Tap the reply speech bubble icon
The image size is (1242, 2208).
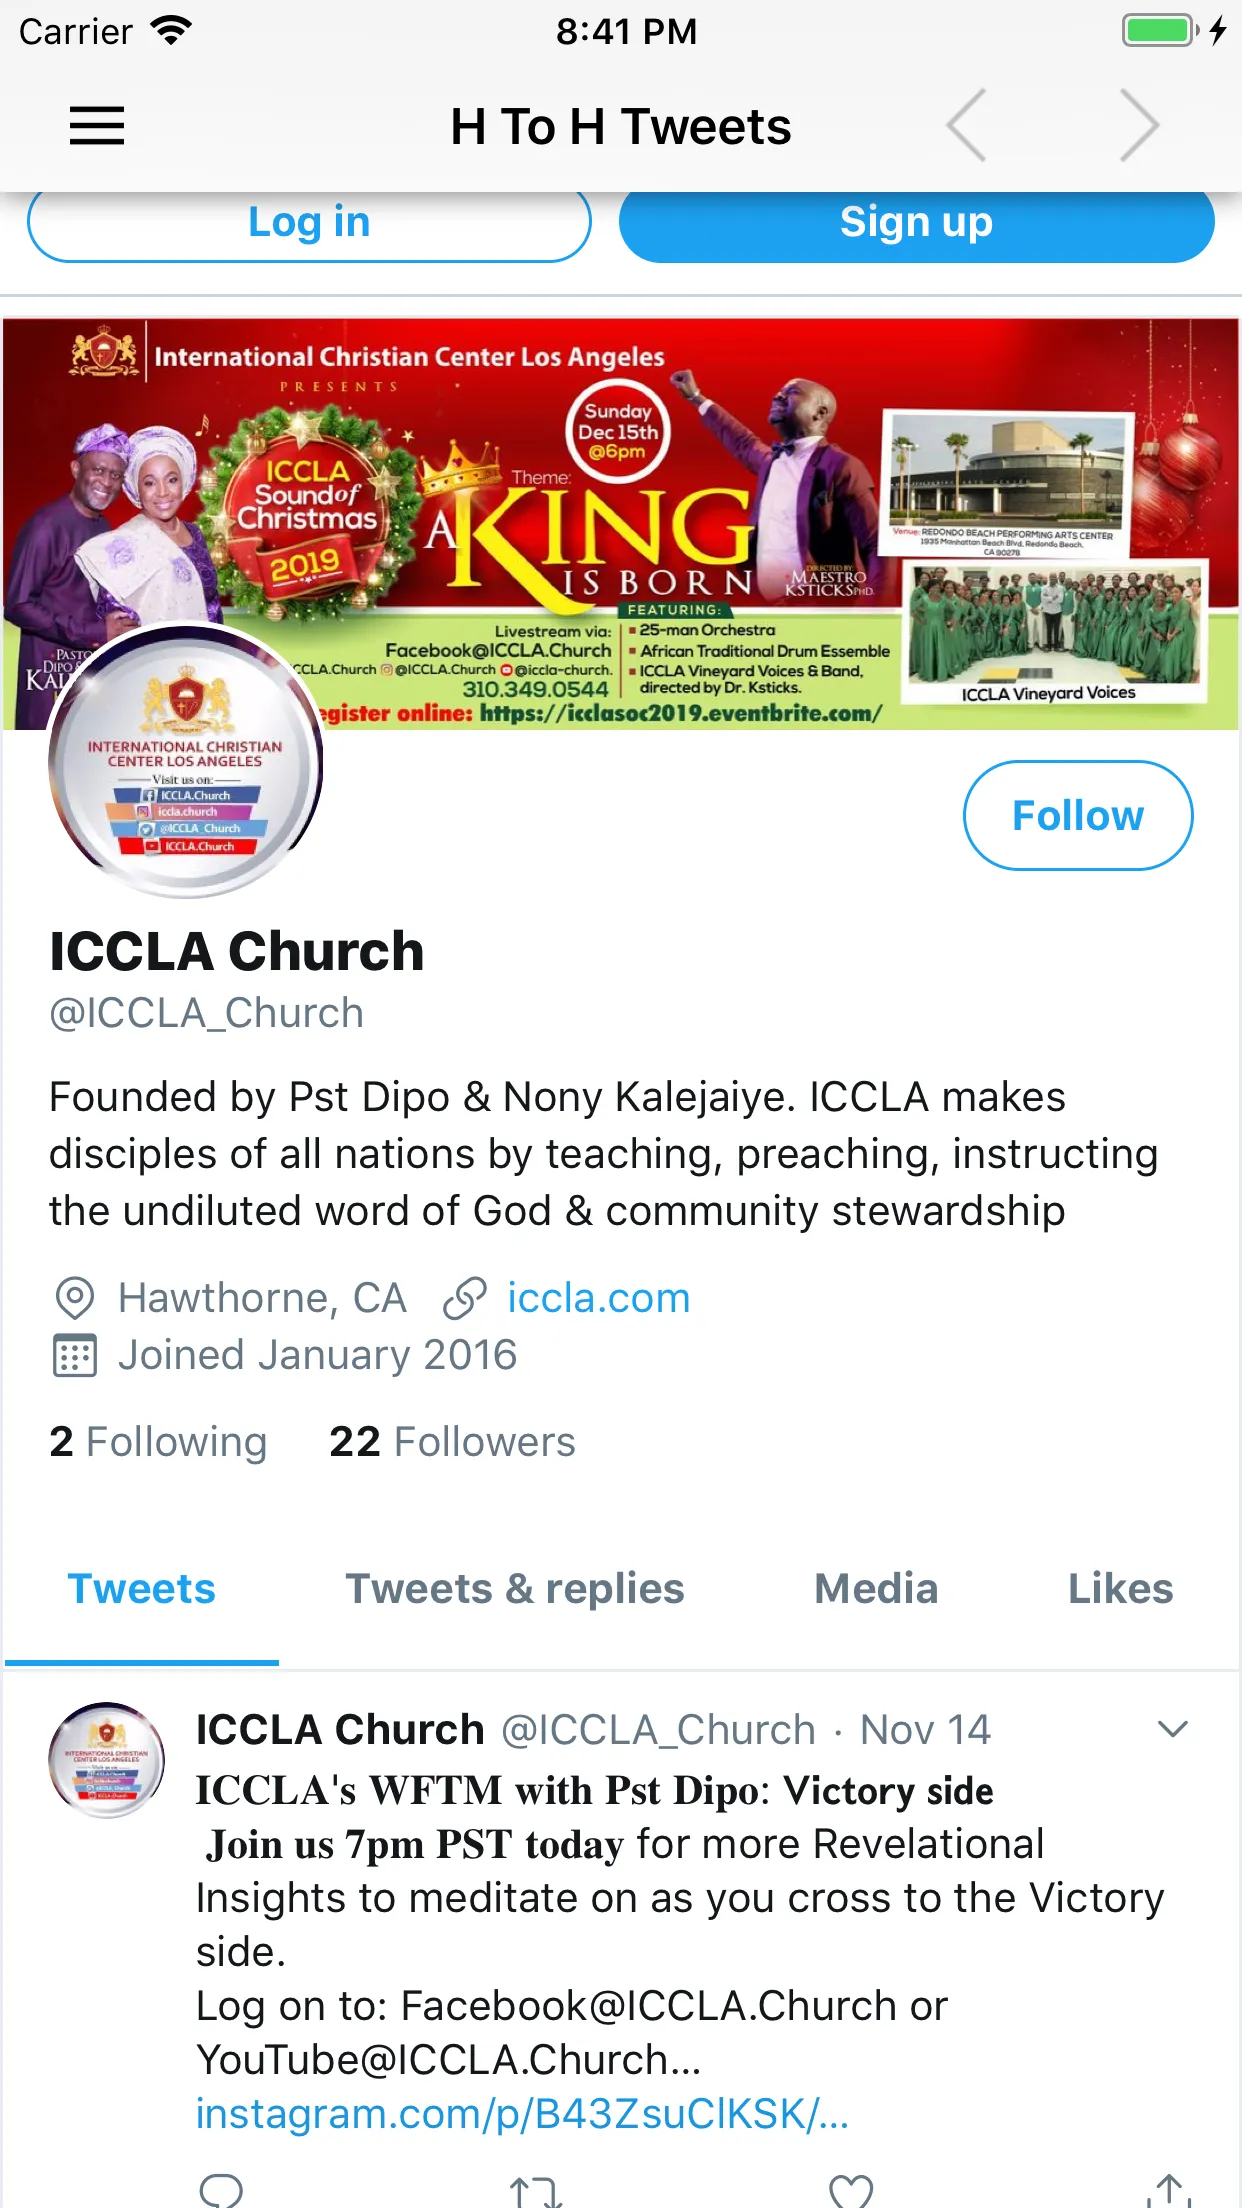coord(221,2190)
